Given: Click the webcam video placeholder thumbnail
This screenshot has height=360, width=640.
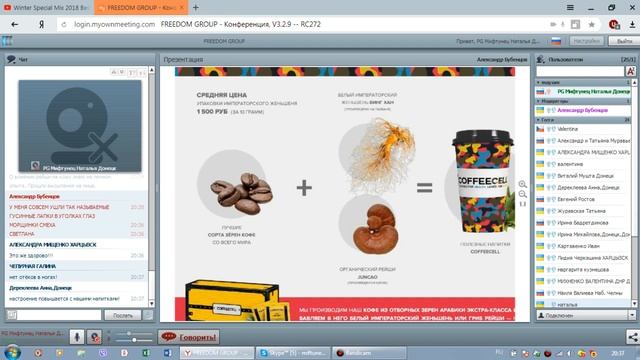Looking at the screenshot, I should [x=80, y=126].
